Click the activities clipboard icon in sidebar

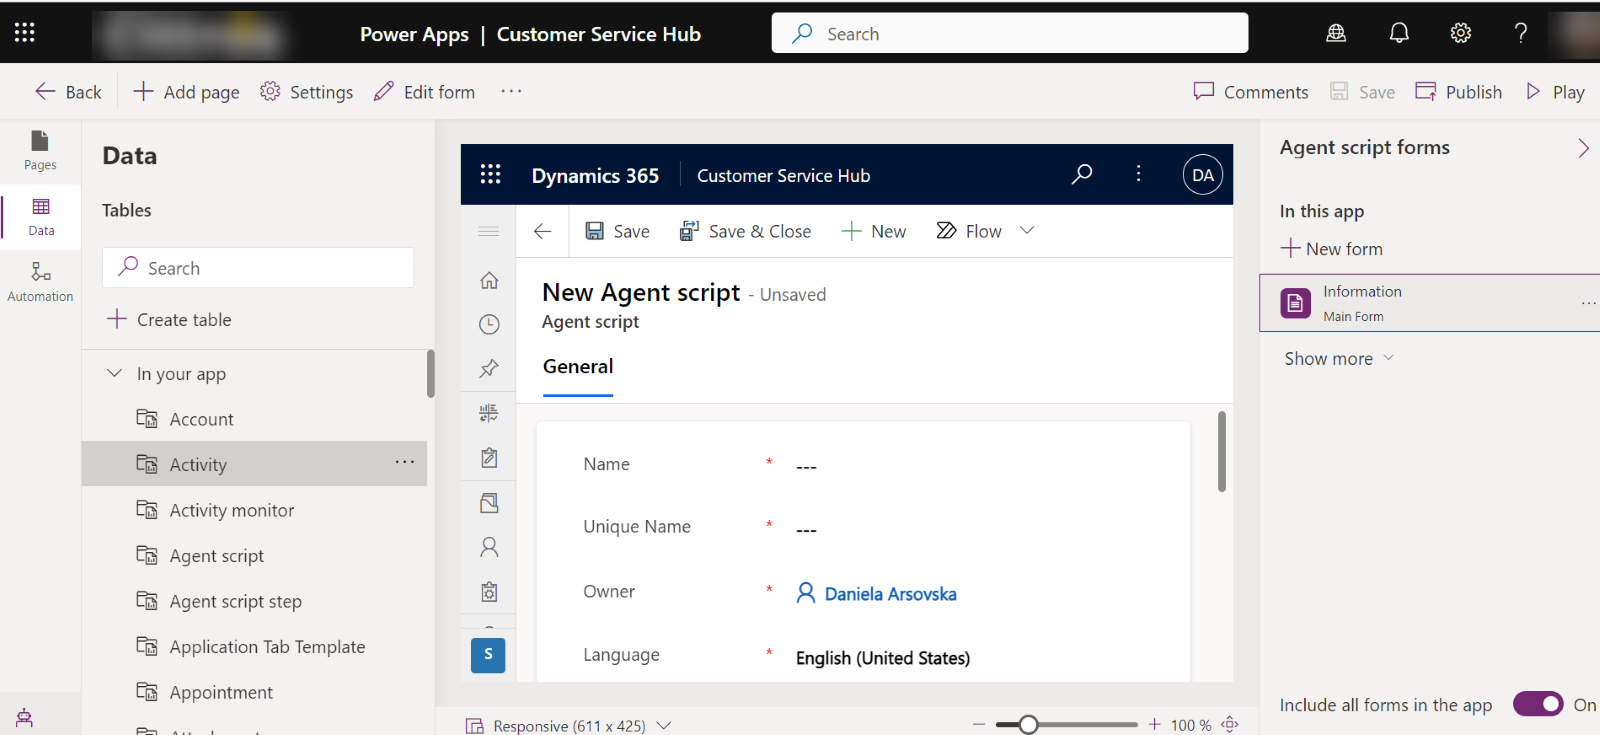coord(489,458)
